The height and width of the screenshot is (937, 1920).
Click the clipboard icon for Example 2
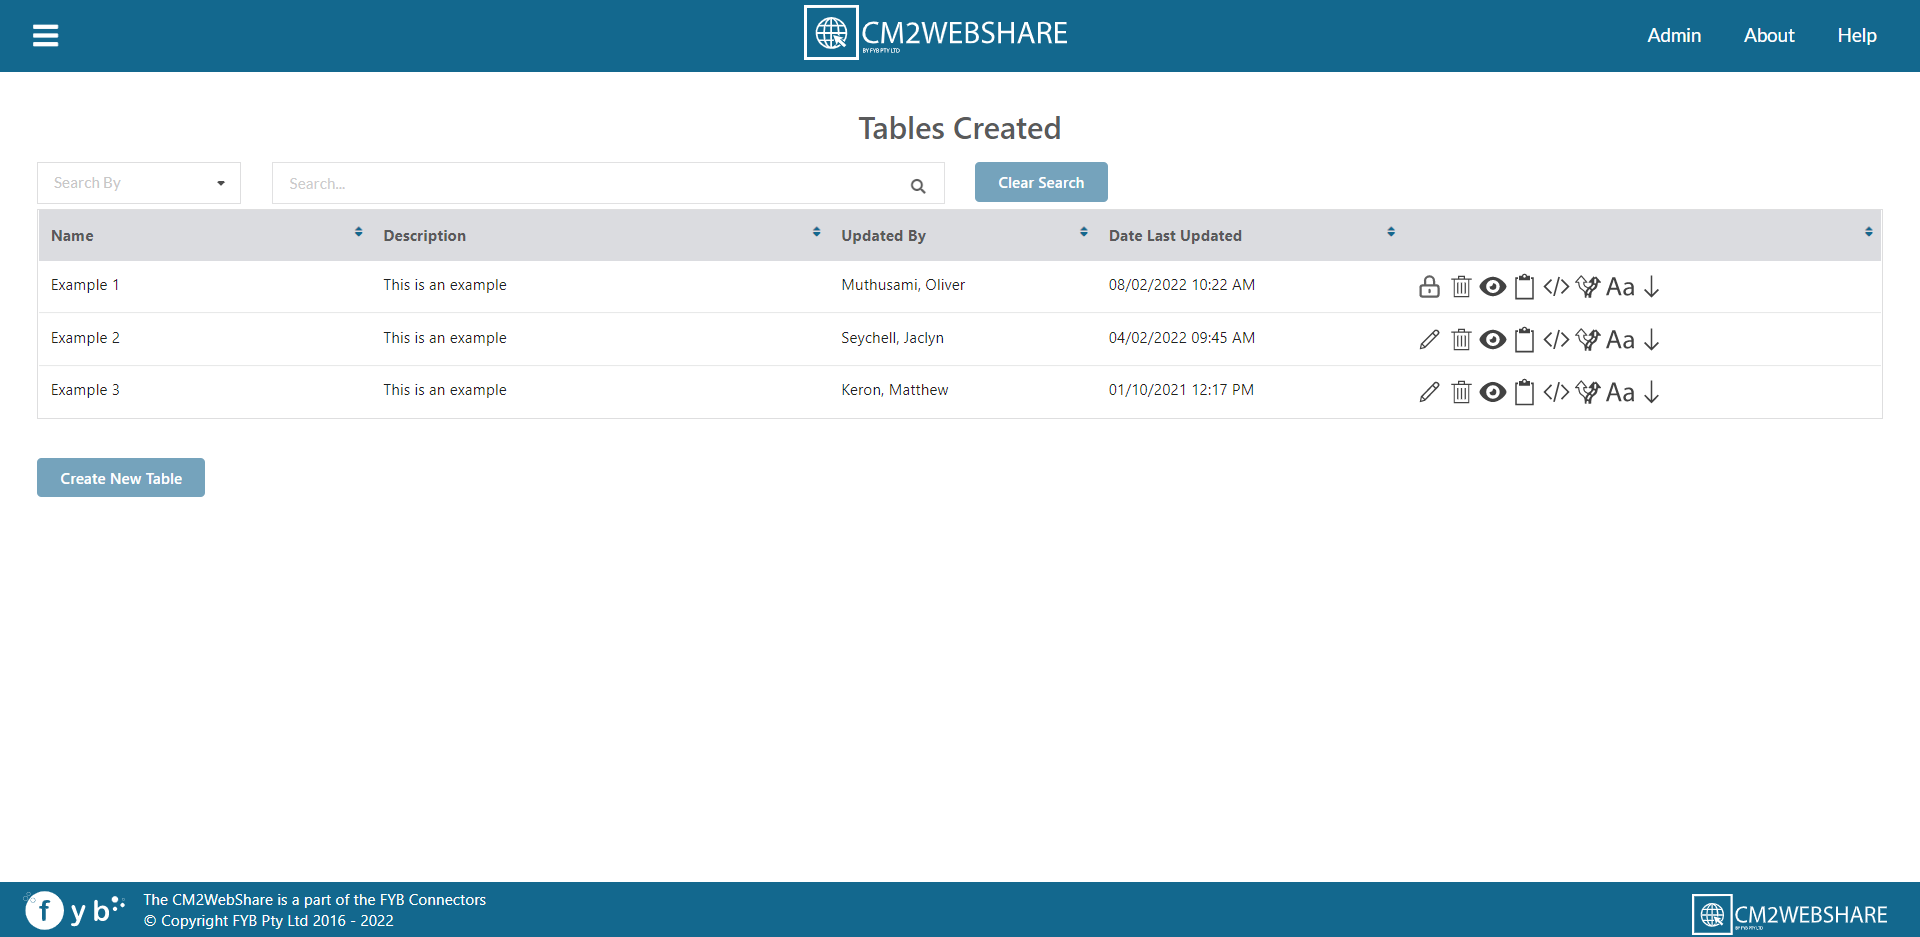1524,340
